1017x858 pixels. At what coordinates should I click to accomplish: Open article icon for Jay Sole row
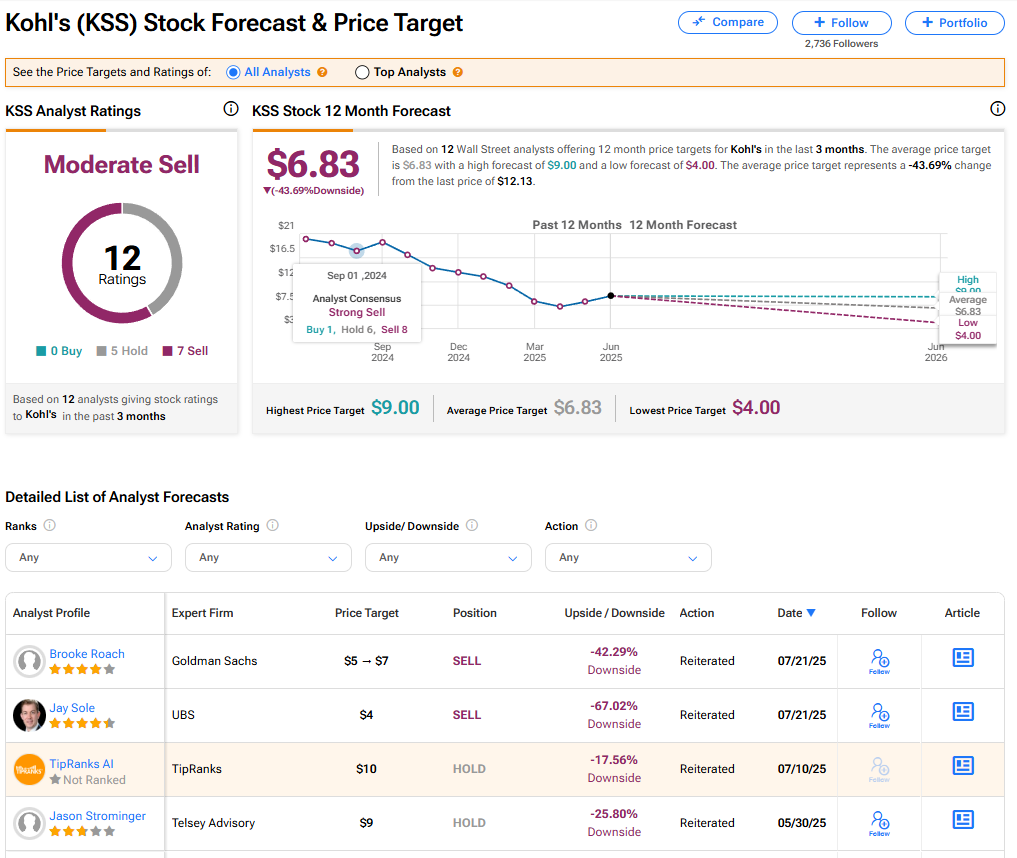pos(962,712)
